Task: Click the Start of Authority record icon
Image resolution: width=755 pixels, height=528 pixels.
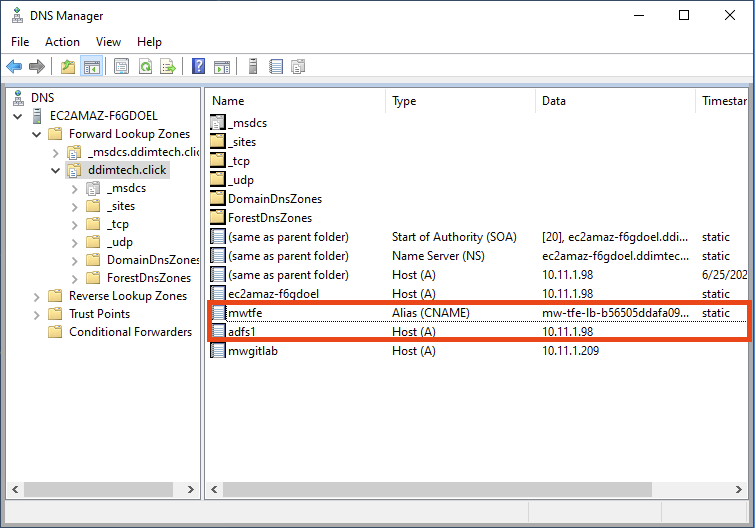Action: pos(218,237)
